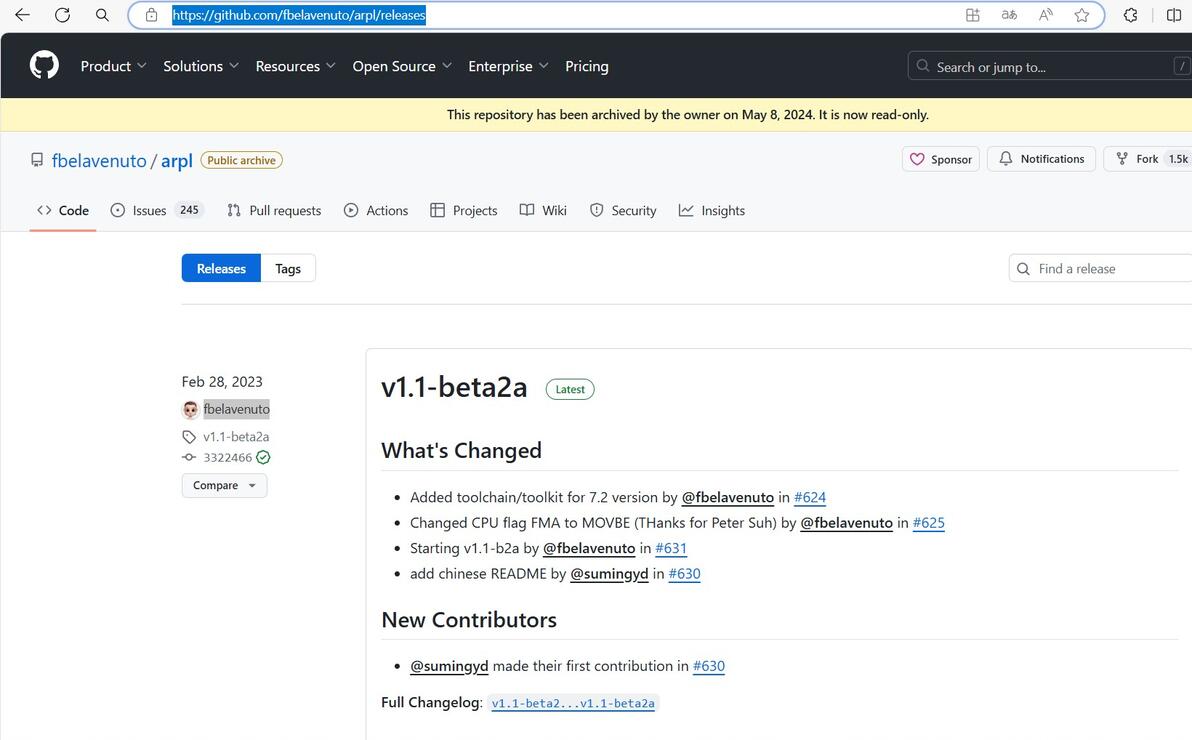Click the Find a release field
This screenshot has width=1192, height=740.
click(1100, 268)
